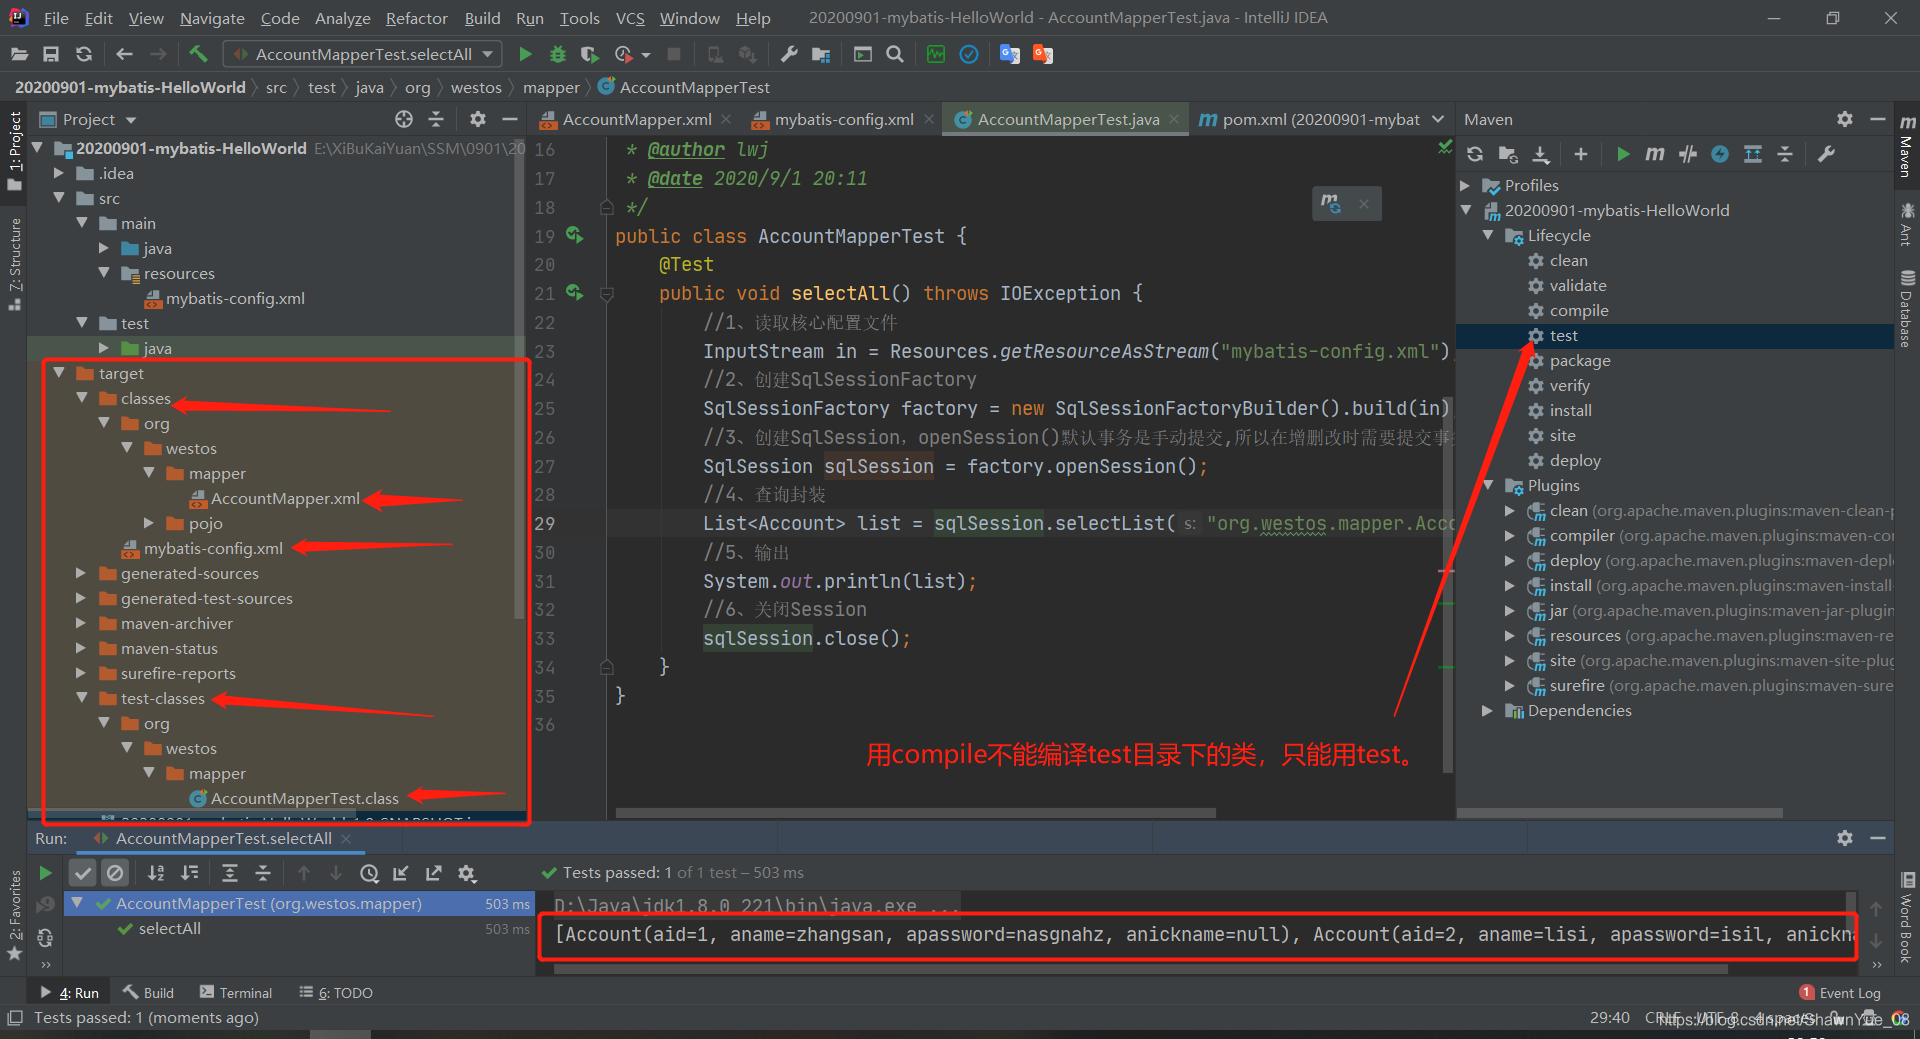Open the Refactor menu

pos(416,18)
